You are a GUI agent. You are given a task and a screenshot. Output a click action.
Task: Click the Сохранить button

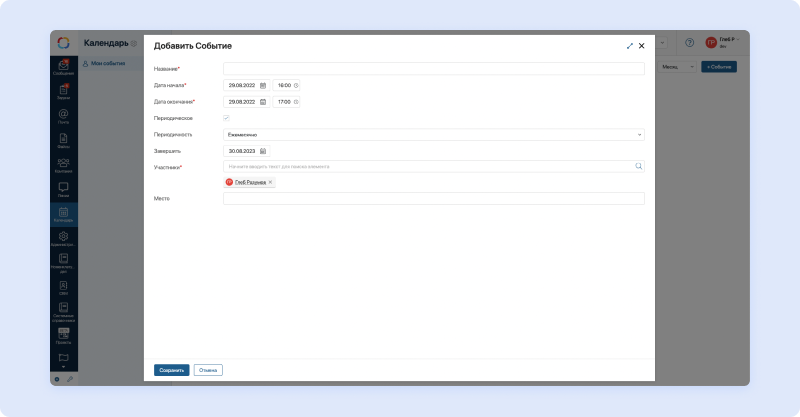coord(171,370)
